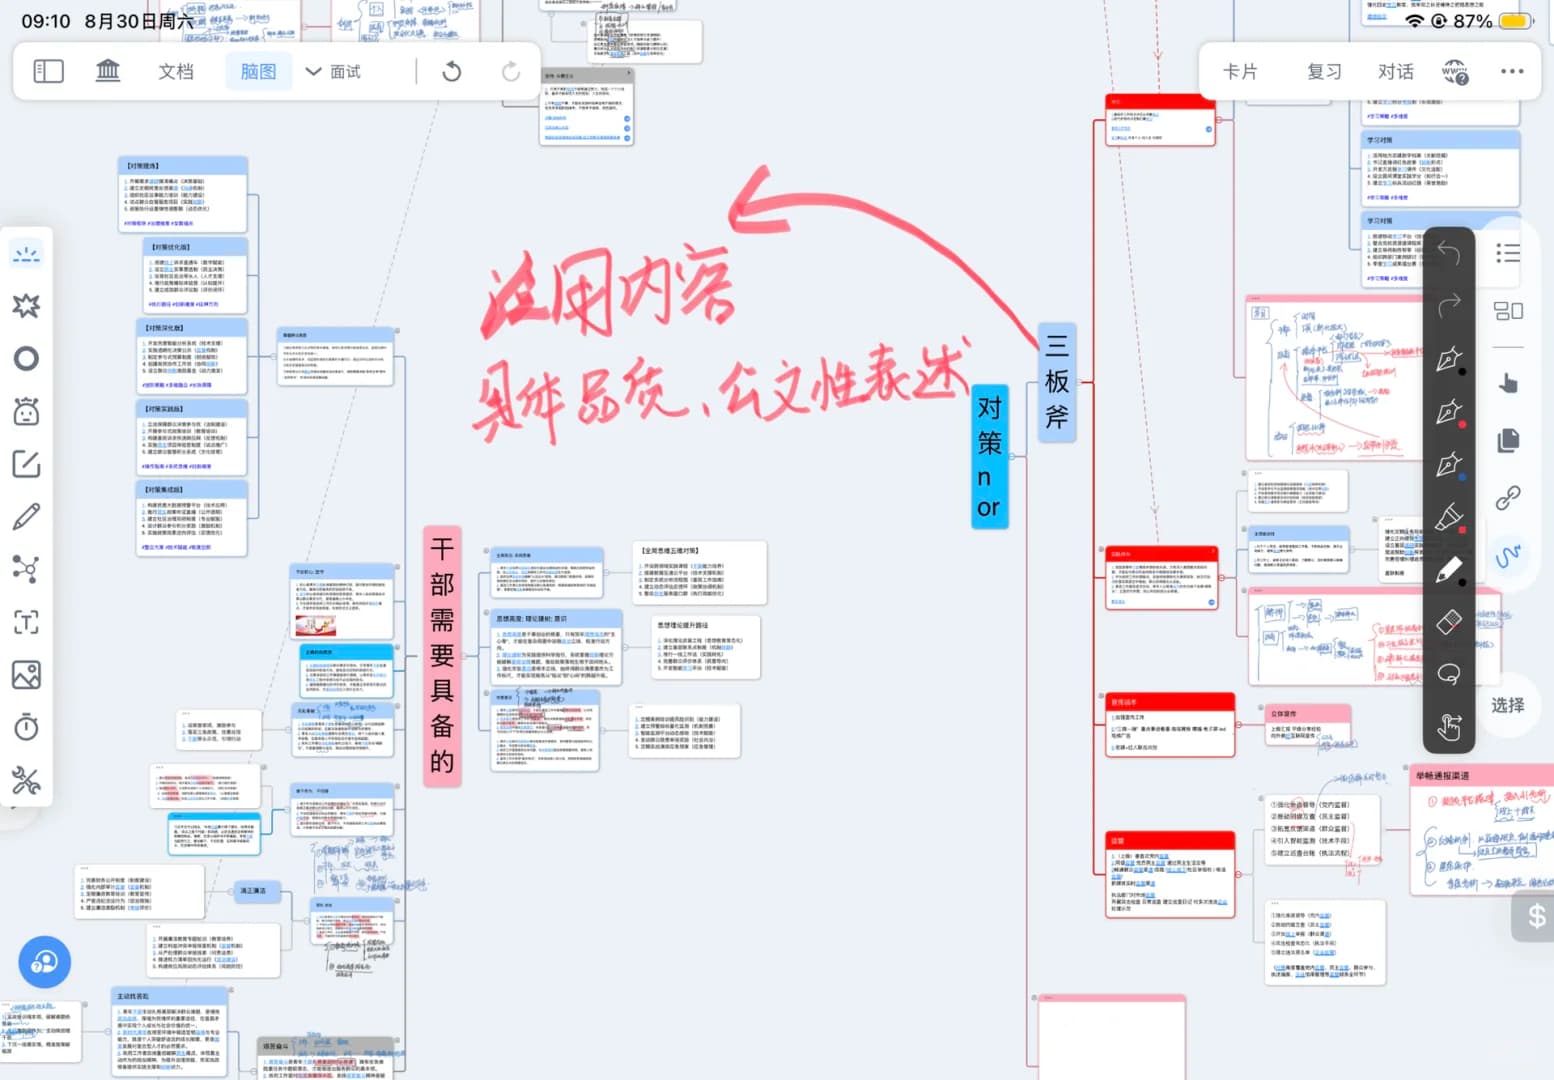The height and width of the screenshot is (1080, 1554).
Task: Switch to the 文档 tab
Action: 176,71
